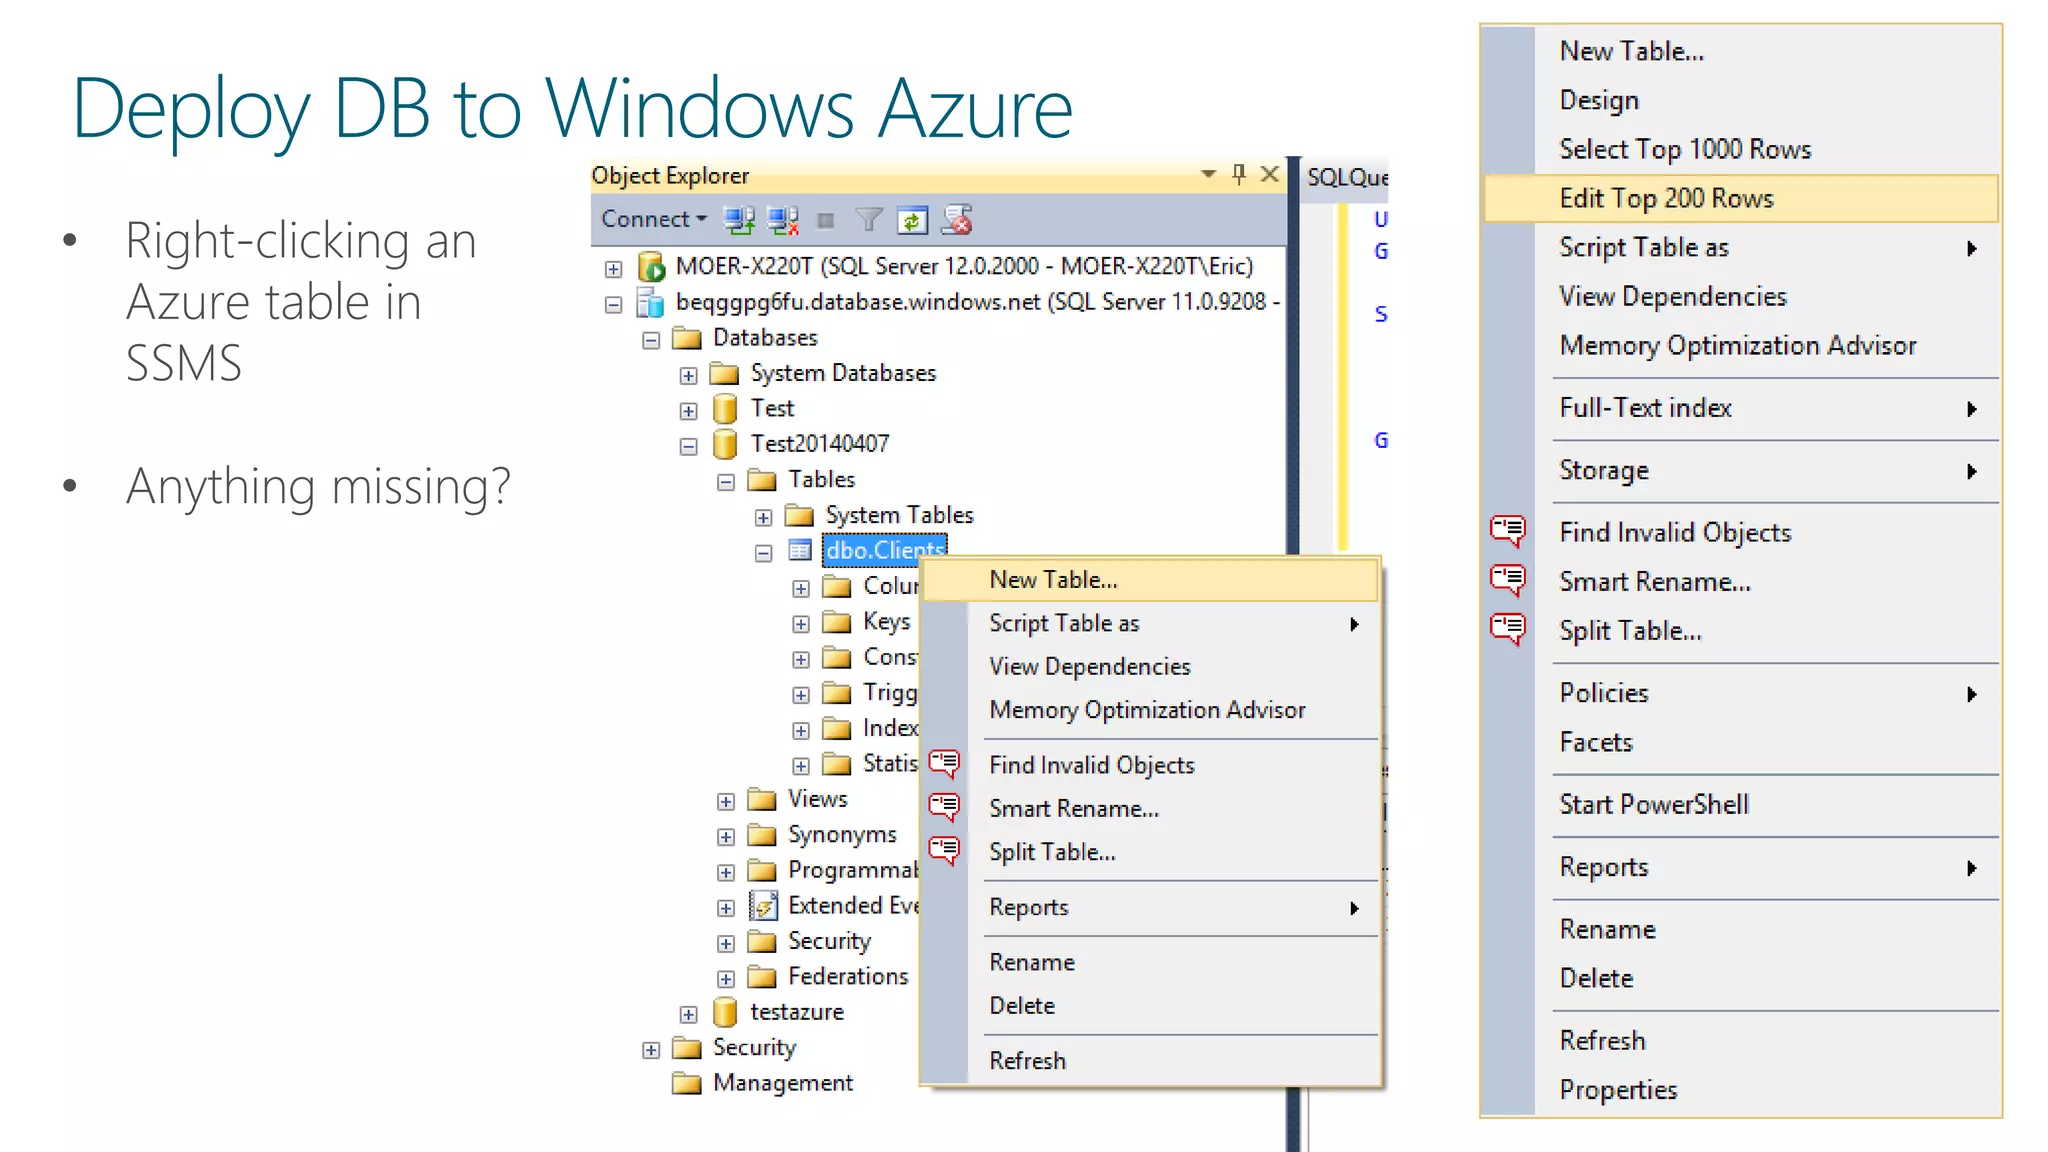Screen dimensions: 2048x1152
Task: Collapse the beqggpg6fu.database.windows.net server node
Action: pyautogui.click(x=614, y=304)
